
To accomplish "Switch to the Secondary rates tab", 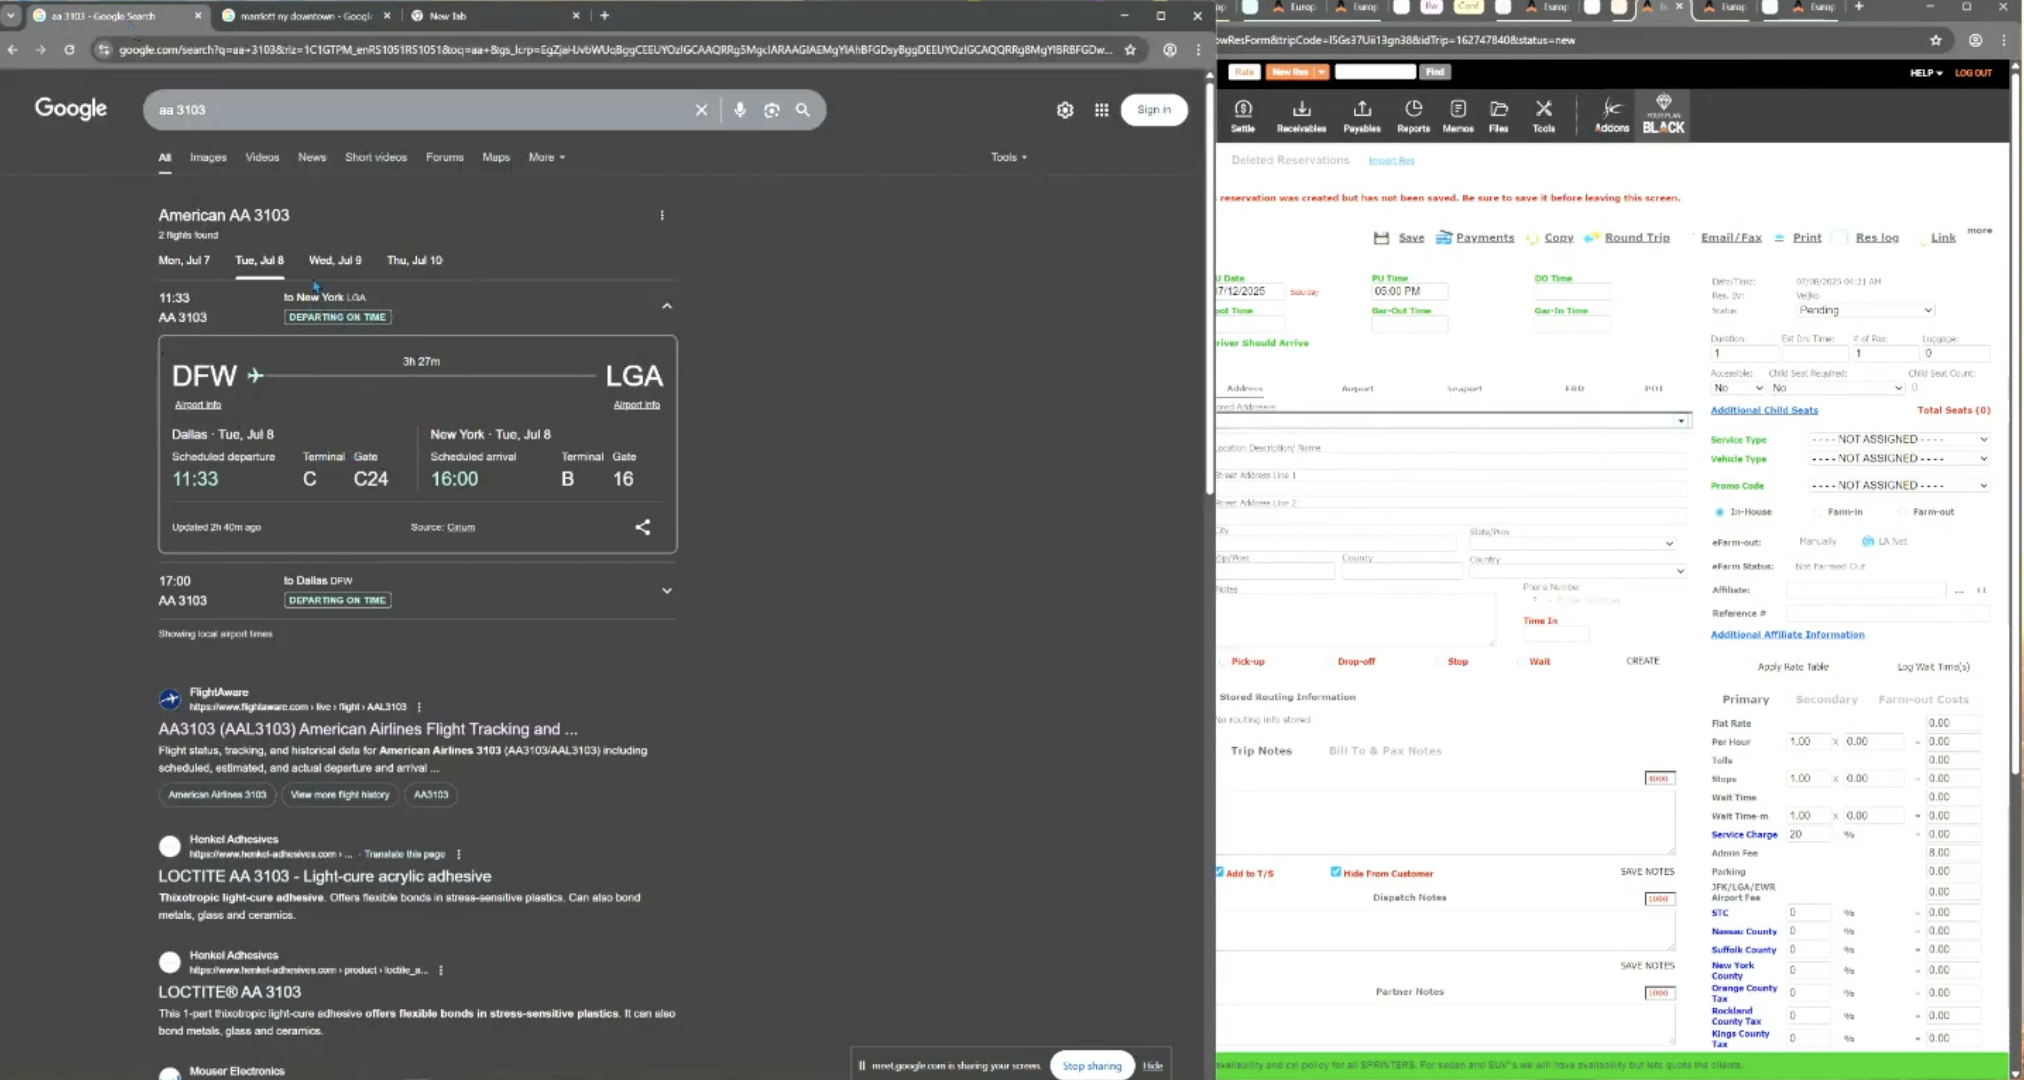I will [1827, 699].
